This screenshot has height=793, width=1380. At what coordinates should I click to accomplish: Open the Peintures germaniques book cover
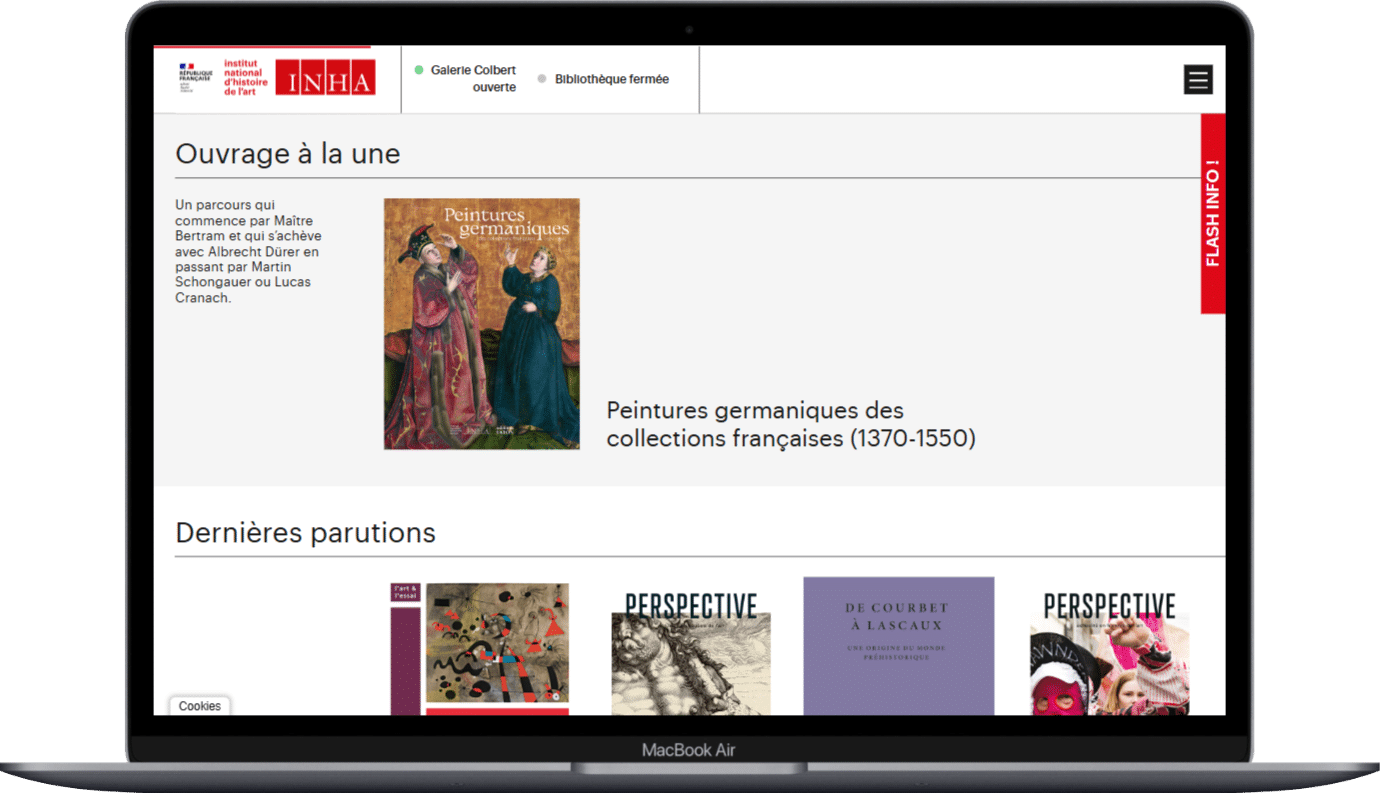[482, 323]
